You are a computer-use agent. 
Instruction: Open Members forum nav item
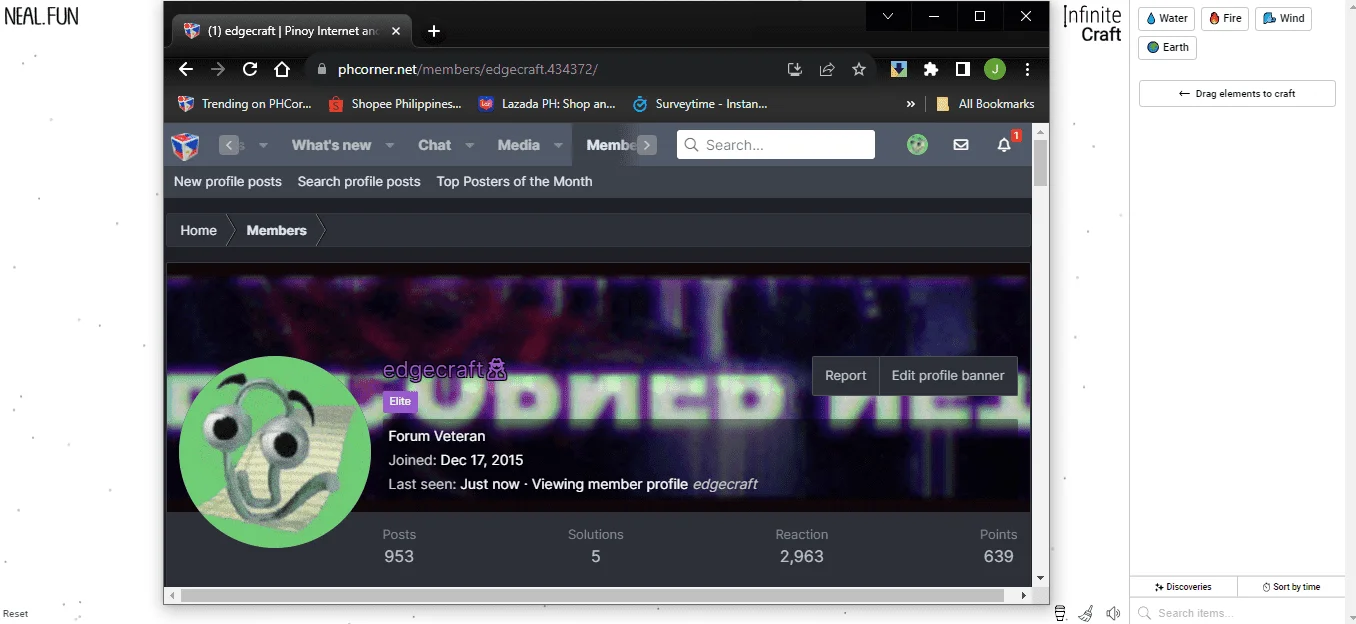[x=610, y=145]
